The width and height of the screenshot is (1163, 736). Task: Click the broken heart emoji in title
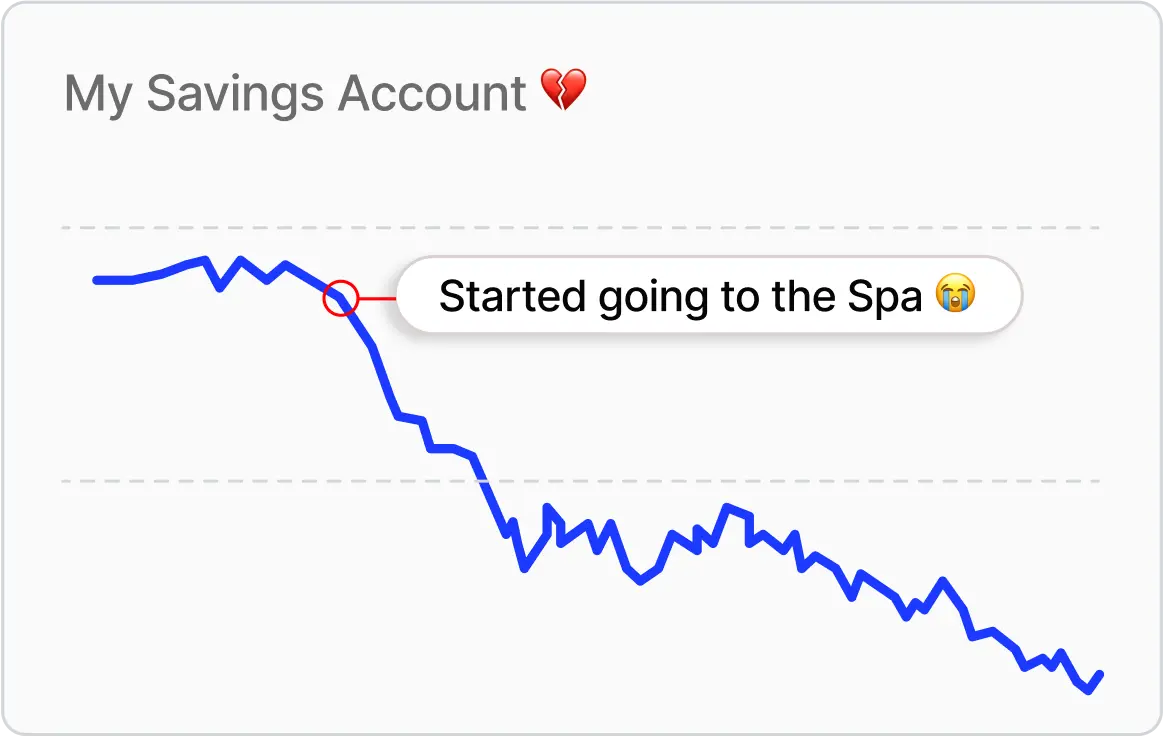(x=563, y=91)
